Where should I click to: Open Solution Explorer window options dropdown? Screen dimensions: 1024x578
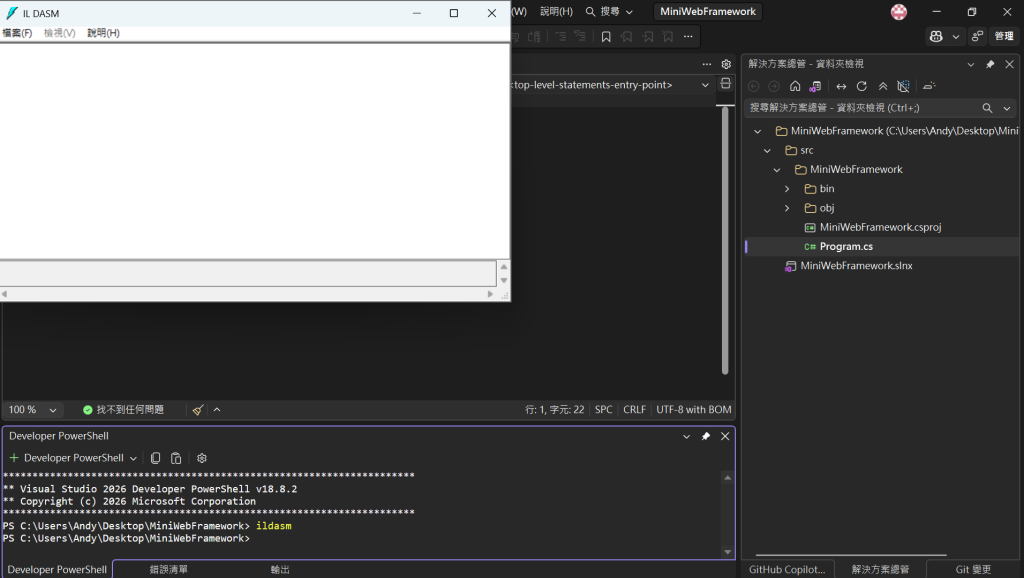click(x=971, y=64)
